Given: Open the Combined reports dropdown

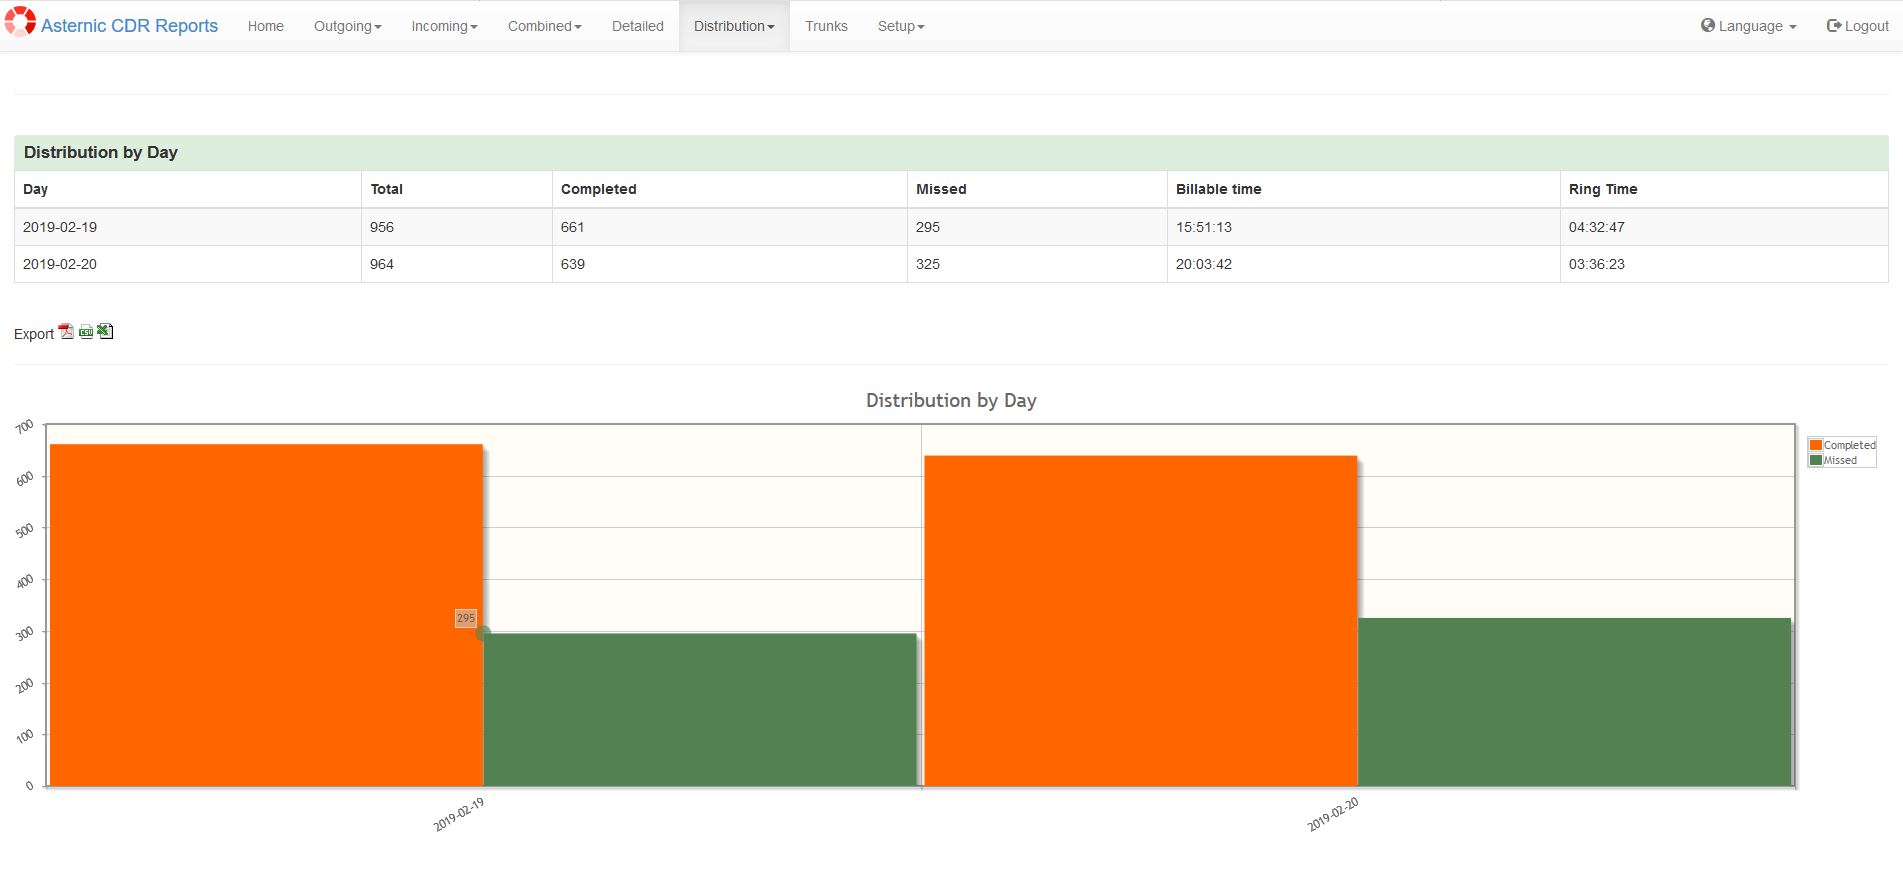Looking at the screenshot, I should [544, 26].
